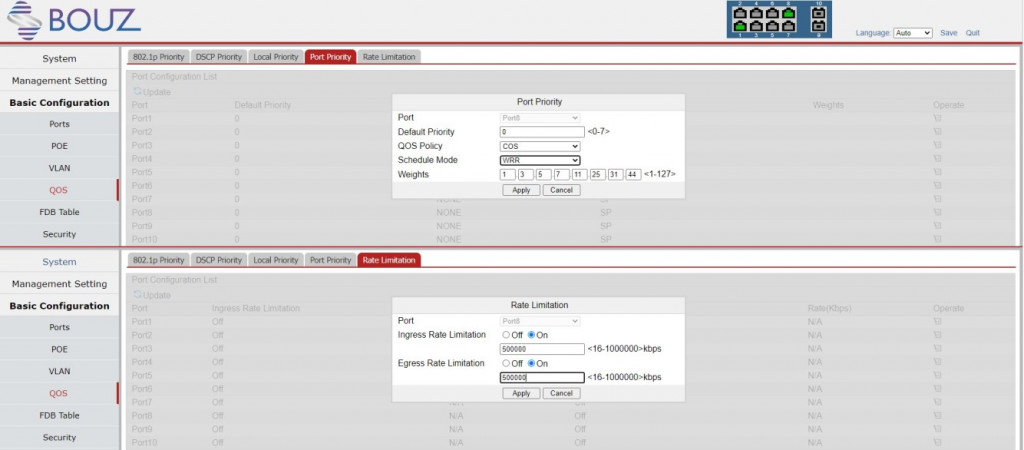Click port 2 icon in switch panel
Viewport: 1024px width, 450px height.
[740, 13]
